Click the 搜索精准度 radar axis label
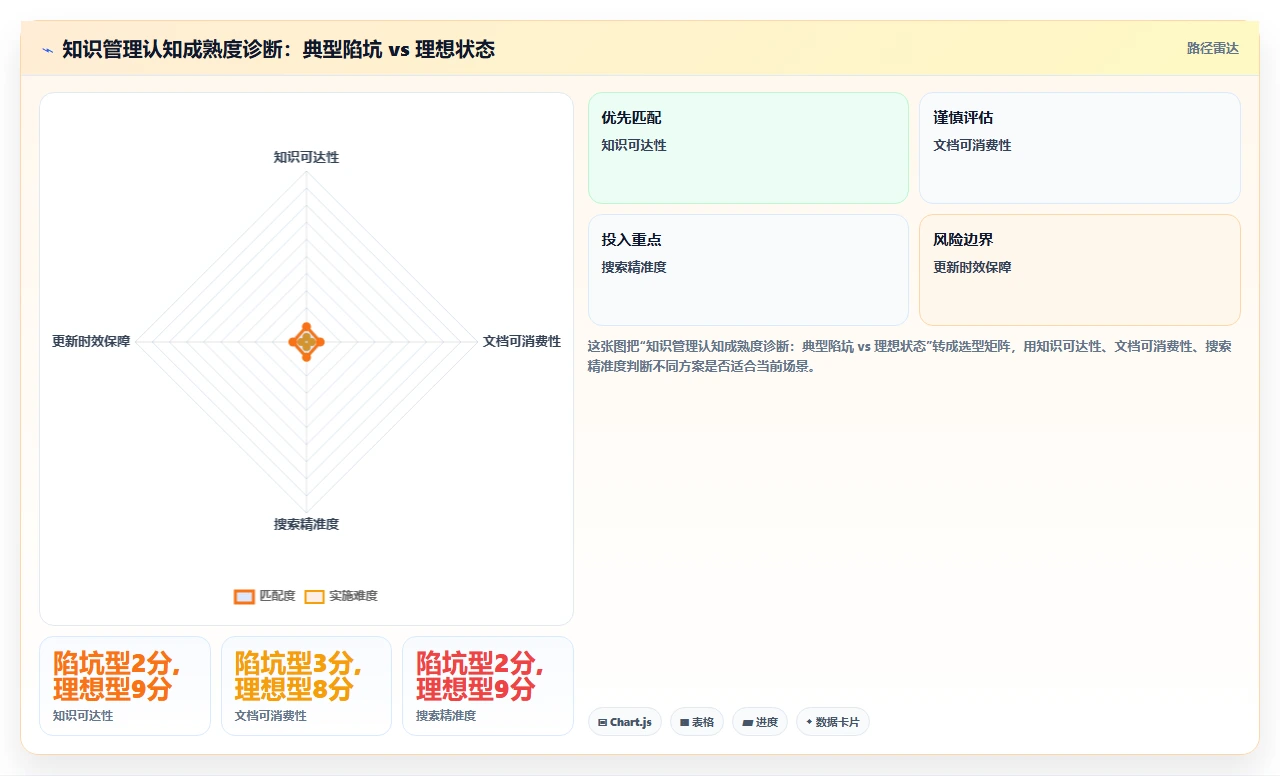Viewport: 1280px width, 776px height. coord(306,524)
